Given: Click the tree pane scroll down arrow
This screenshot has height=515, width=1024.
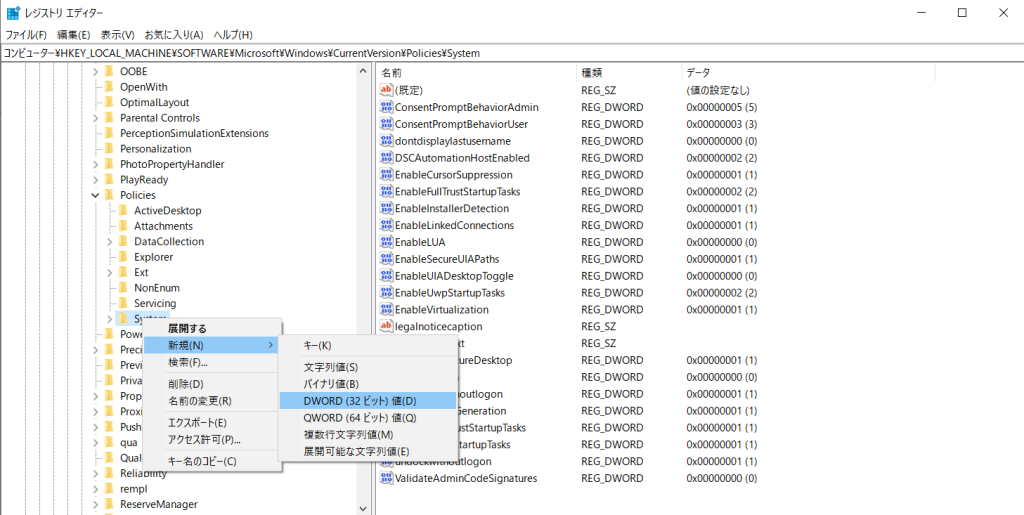Looking at the screenshot, I should pos(364,508).
